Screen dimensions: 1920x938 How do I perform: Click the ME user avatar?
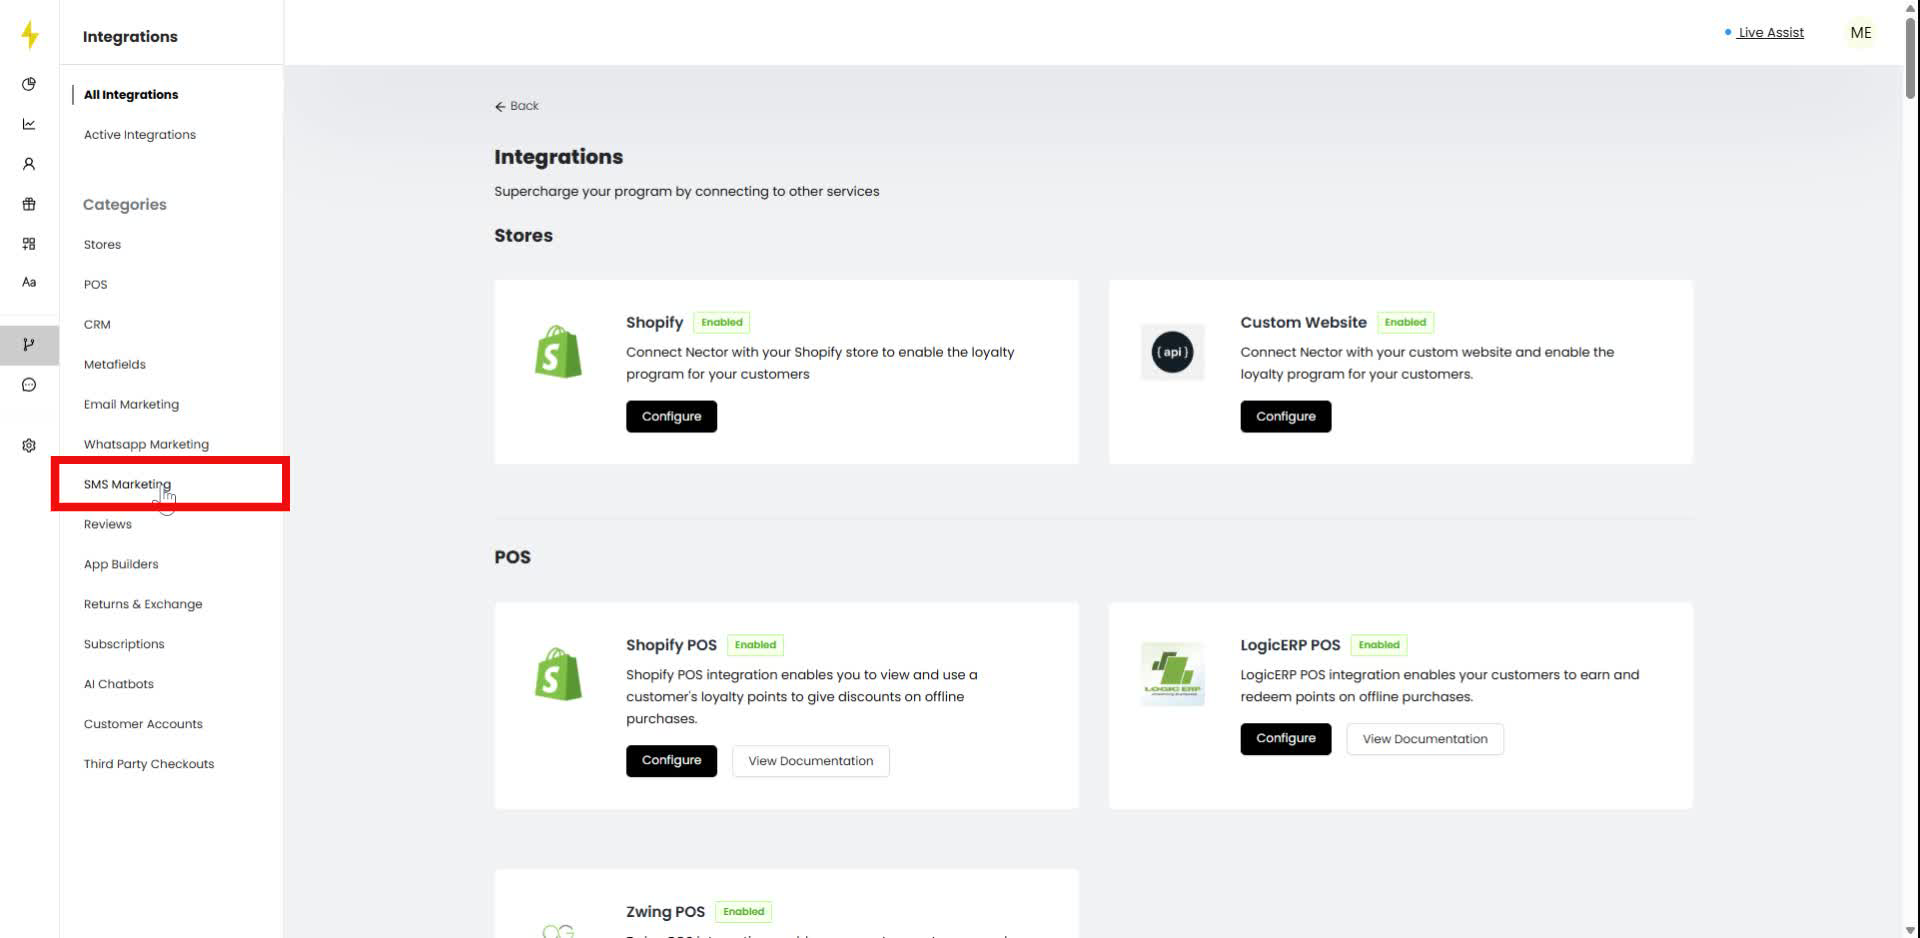click(x=1860, y=33)
